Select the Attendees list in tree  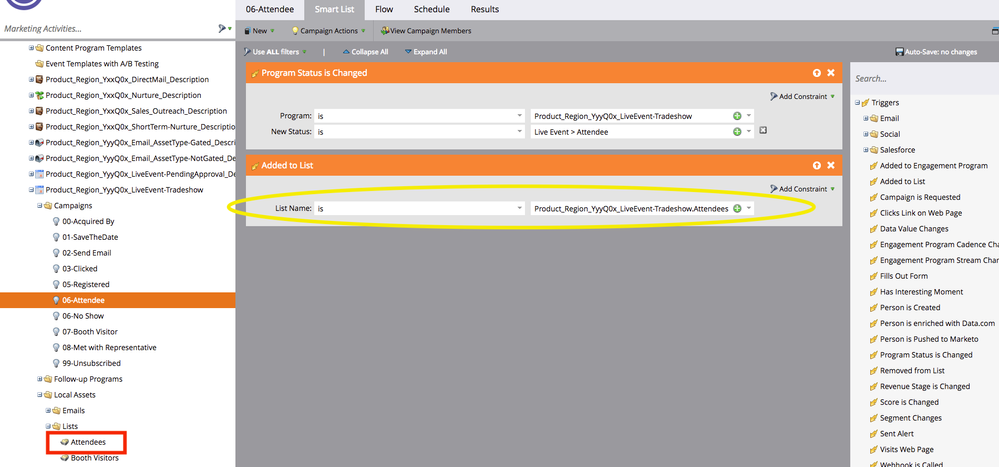click(x=90, y=441)
